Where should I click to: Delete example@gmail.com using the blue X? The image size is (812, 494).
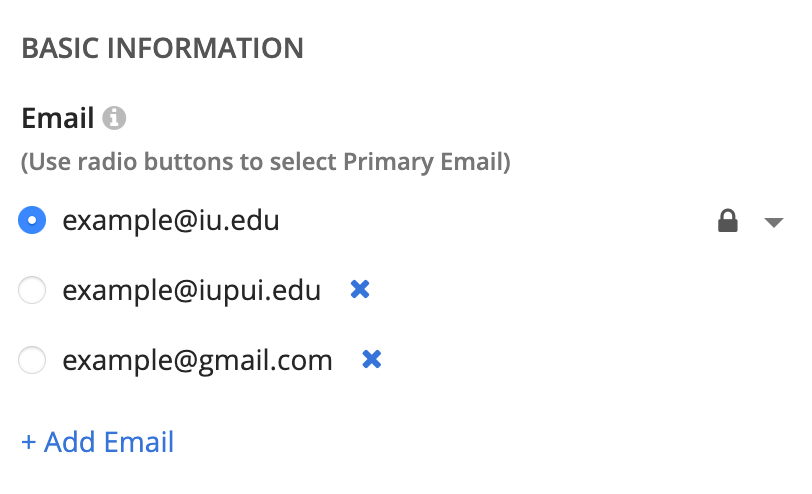(x=371, y=359)
